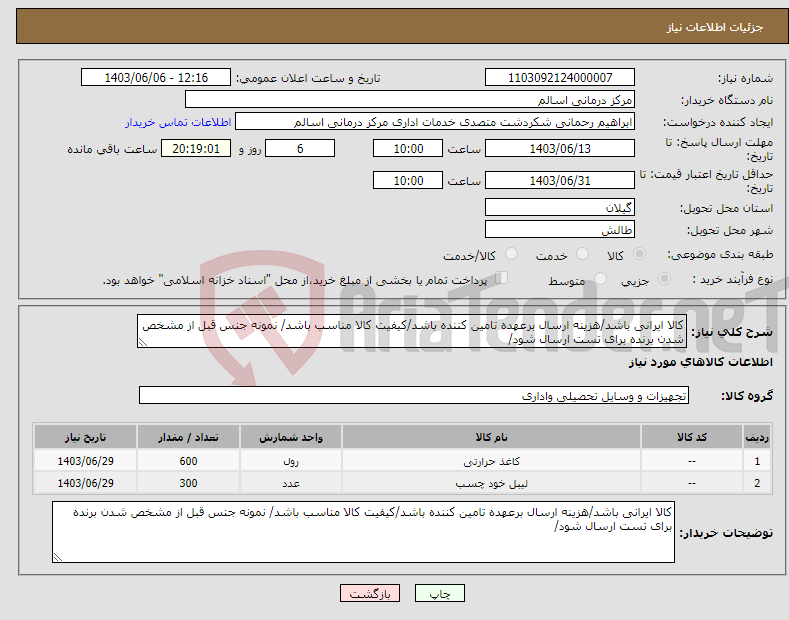Click the price validity date 1403/06/31 field
Image resolution: width=789 pixels, height=620 pixels.
560,180
